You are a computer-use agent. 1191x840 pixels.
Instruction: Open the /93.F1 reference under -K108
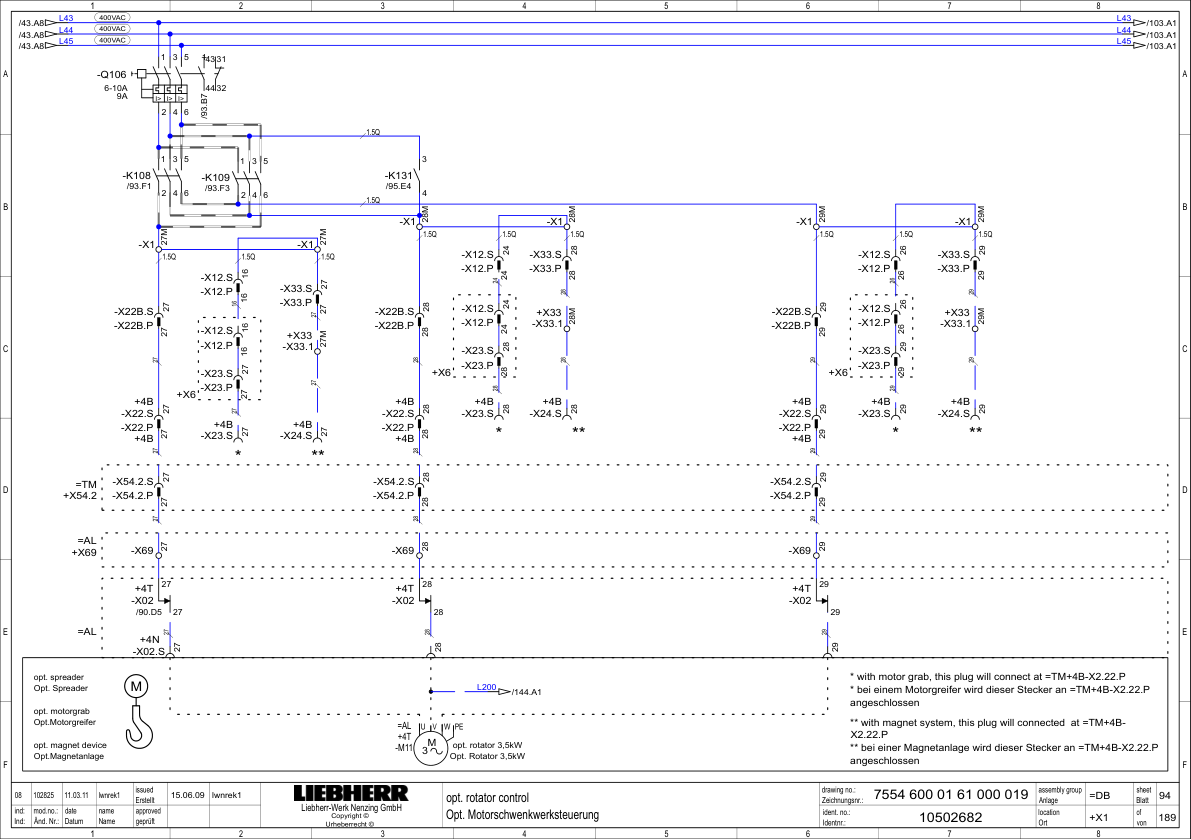coord(139,186)
